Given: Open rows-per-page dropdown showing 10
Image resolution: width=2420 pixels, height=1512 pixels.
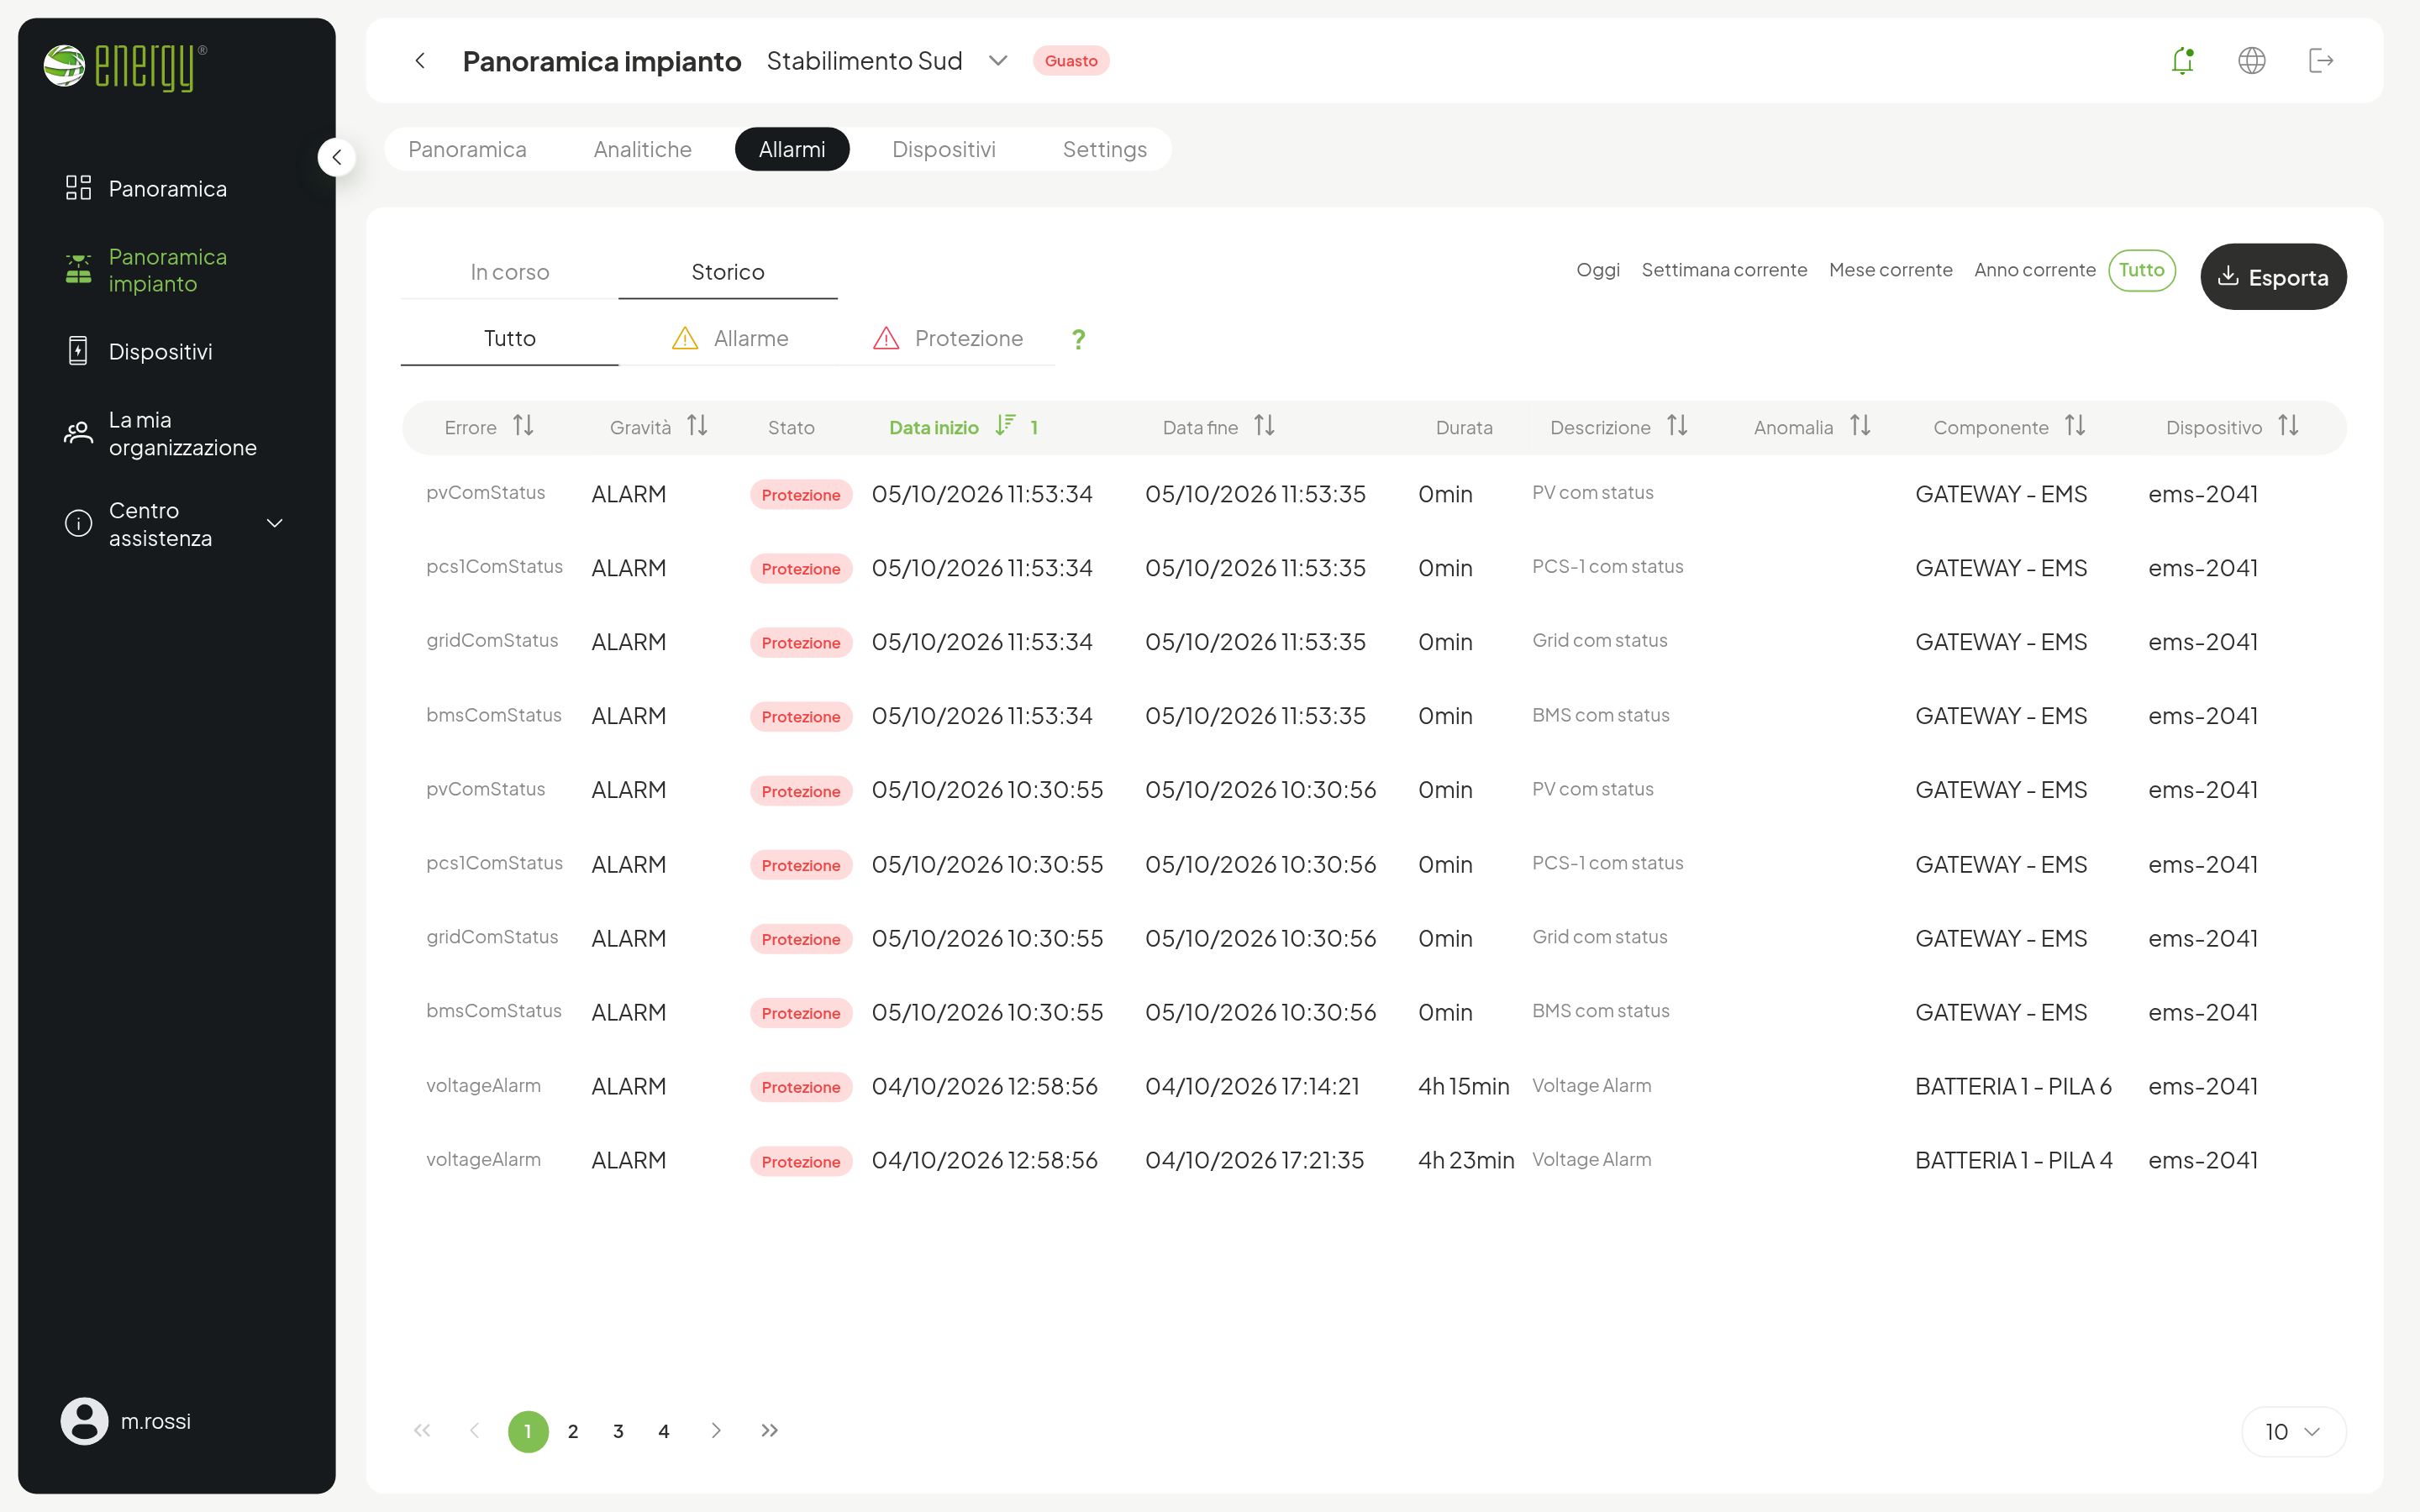Looking at the screenshot, I should click(2293, 1432).
